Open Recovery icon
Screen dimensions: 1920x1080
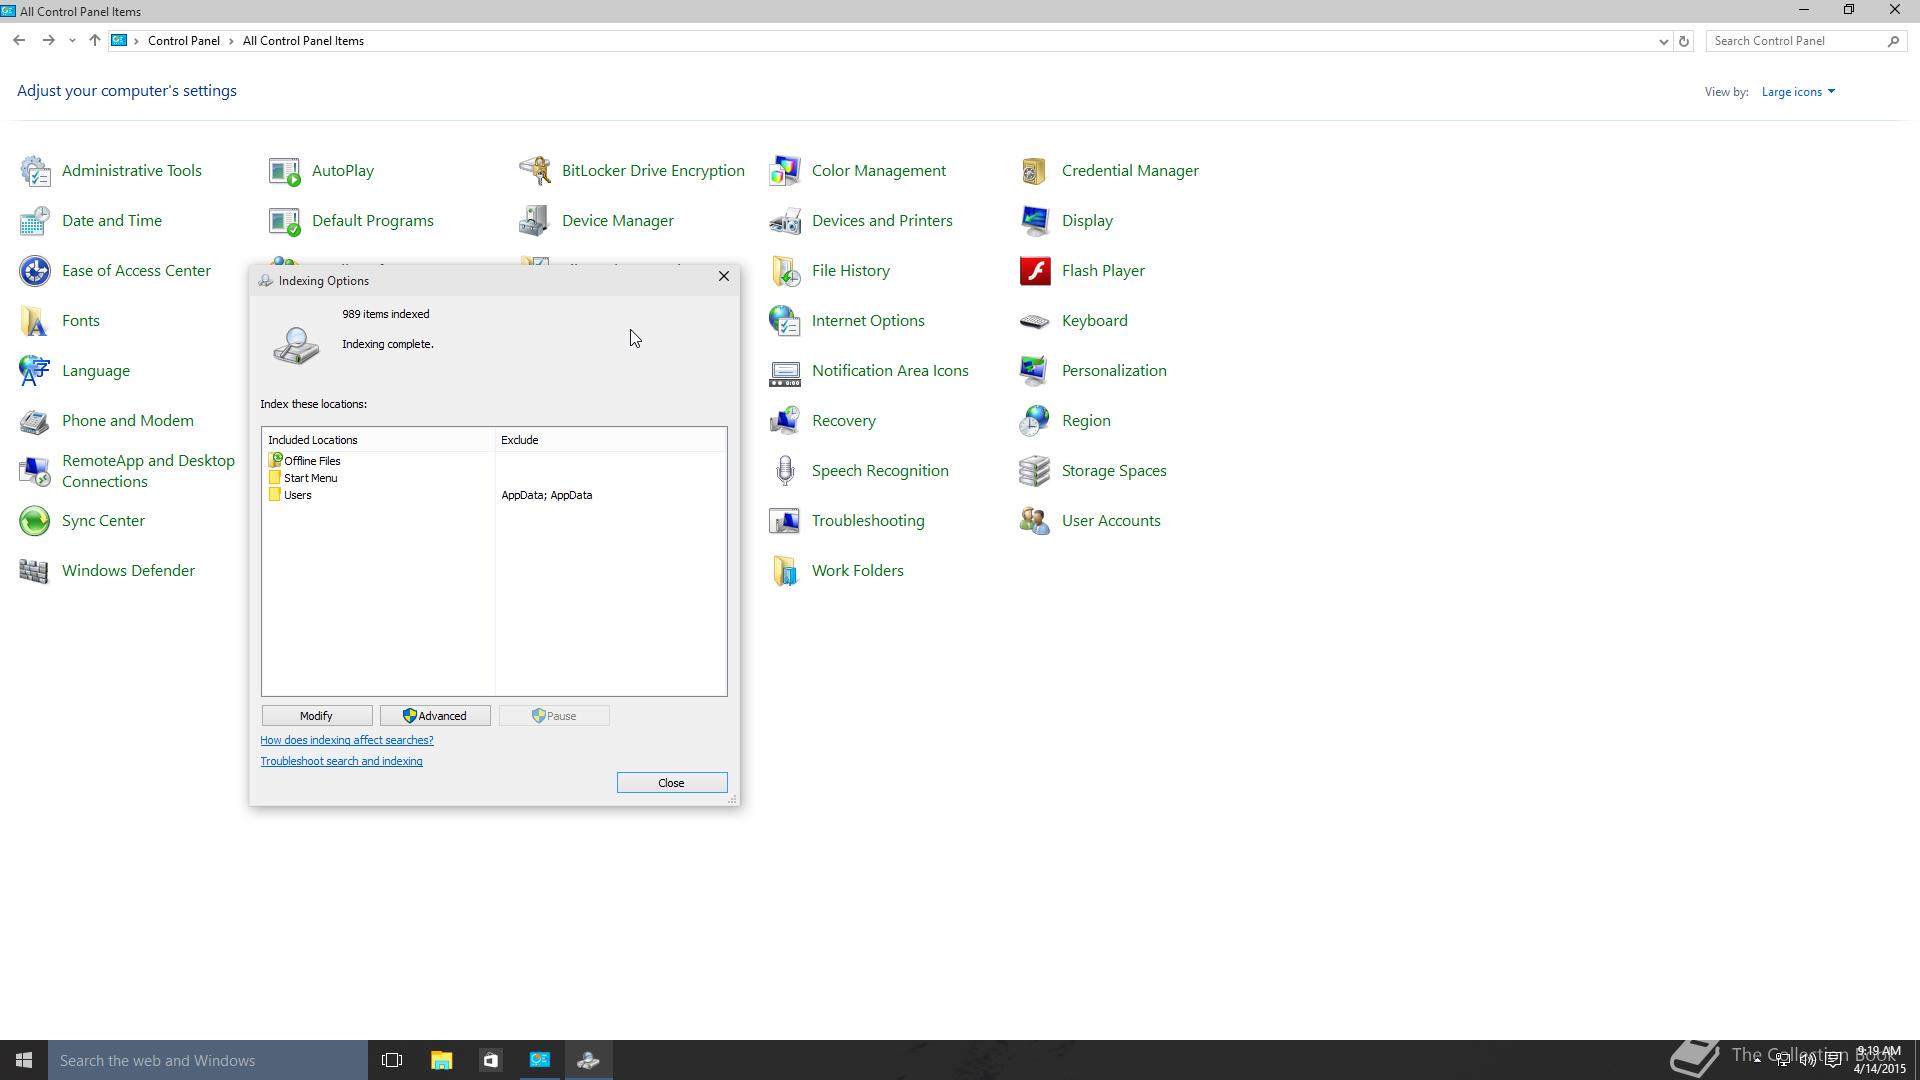pyautogui.click(x=785, y=421)
